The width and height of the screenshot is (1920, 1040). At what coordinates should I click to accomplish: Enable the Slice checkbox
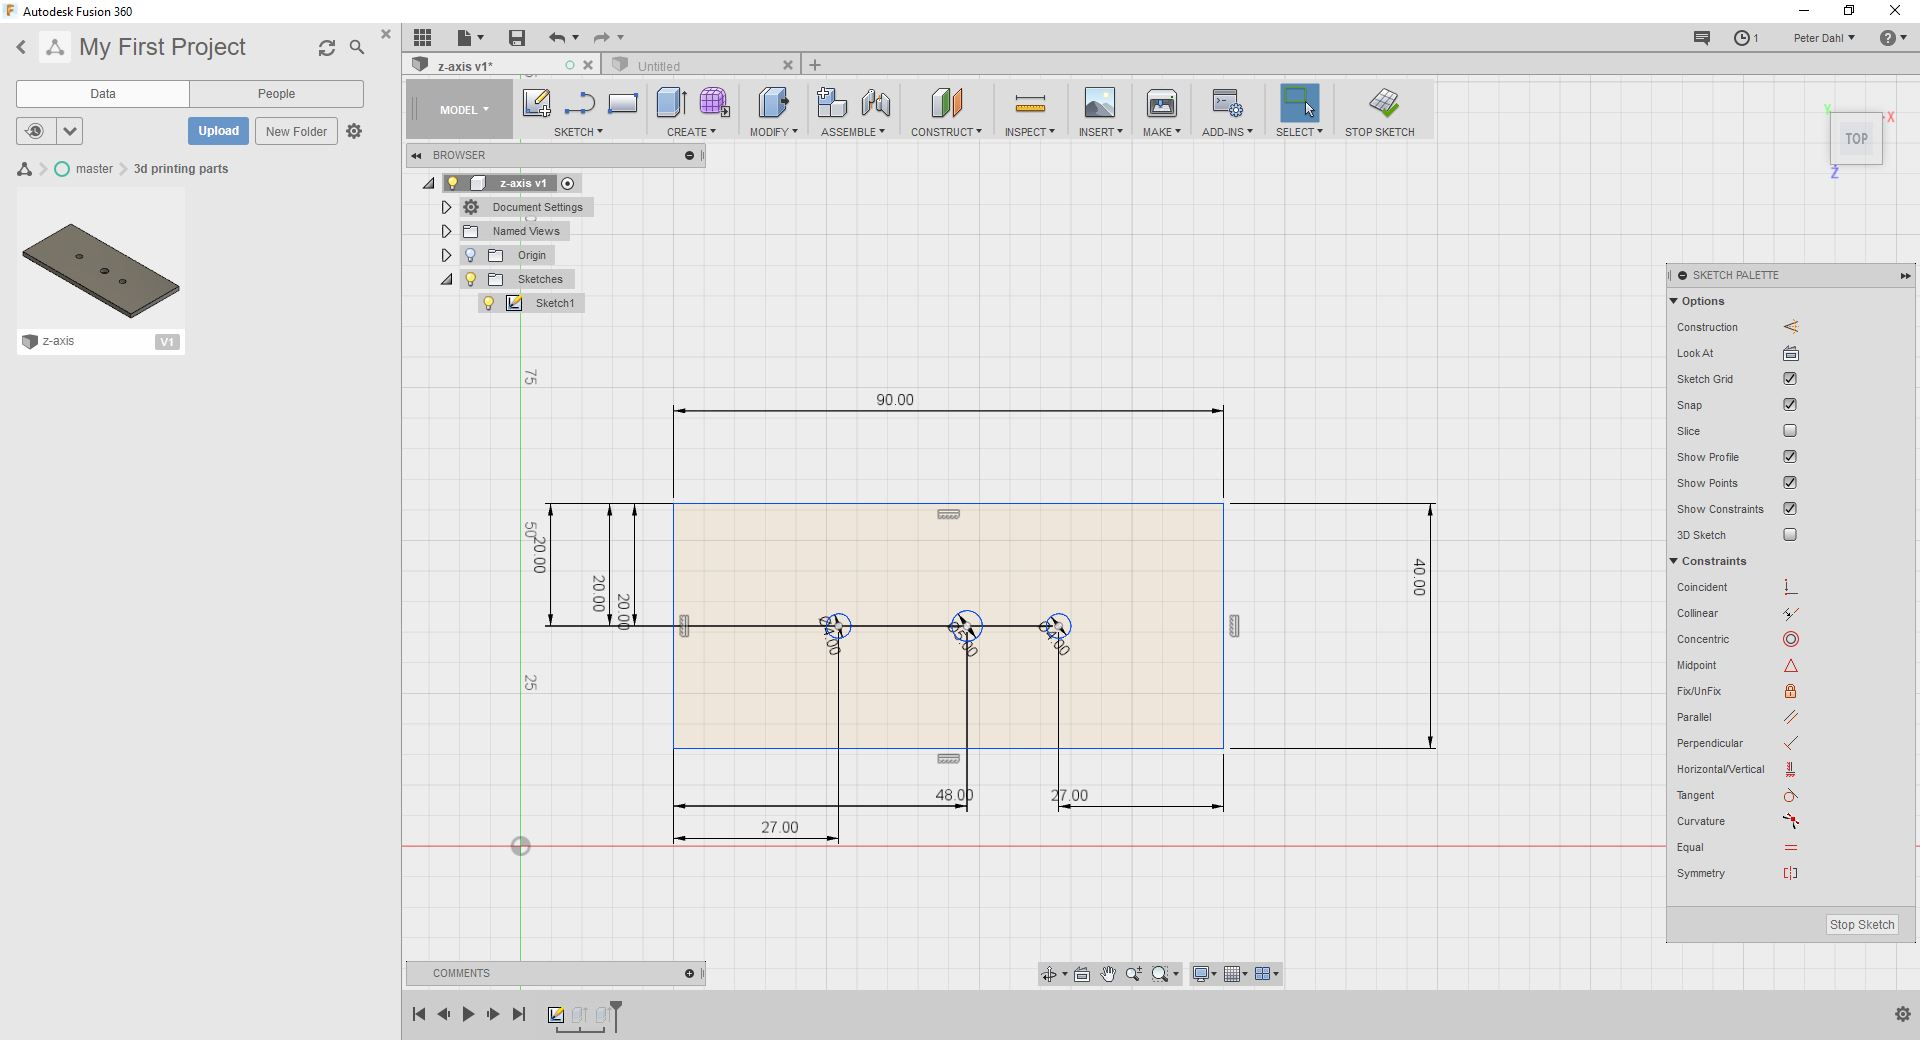coord(1790,431)
